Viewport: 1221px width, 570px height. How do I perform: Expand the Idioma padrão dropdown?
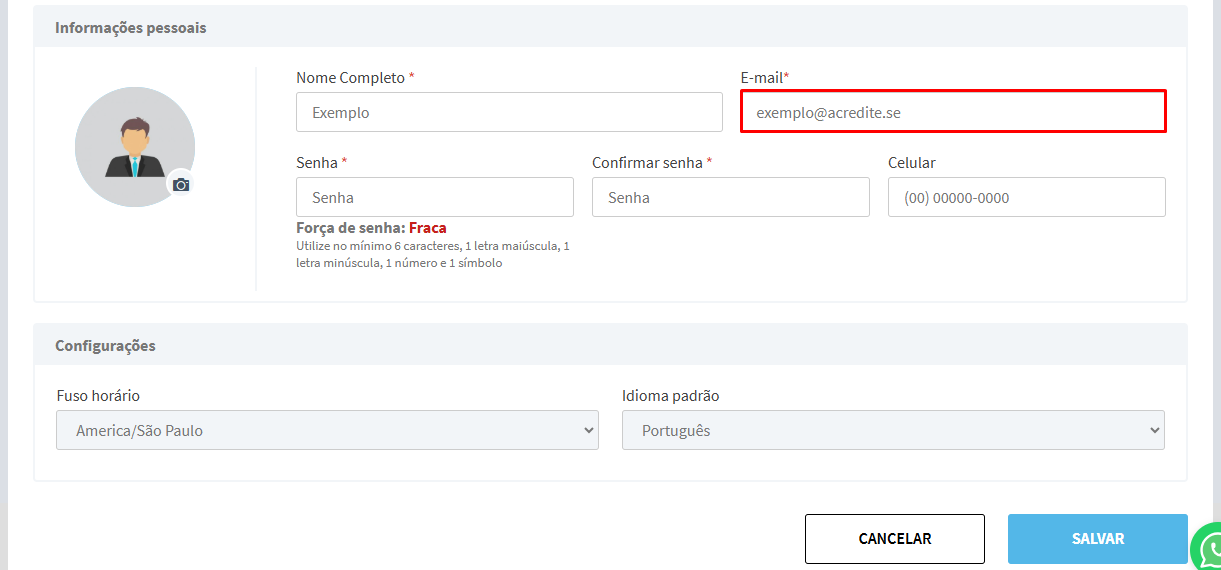tap(892, 430)
